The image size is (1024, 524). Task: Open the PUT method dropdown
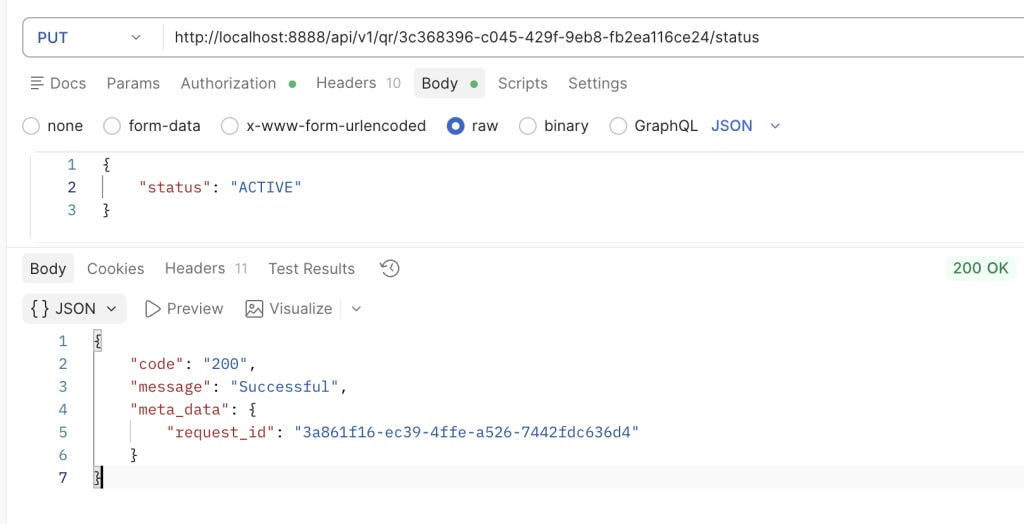click(x=89, y=37)
